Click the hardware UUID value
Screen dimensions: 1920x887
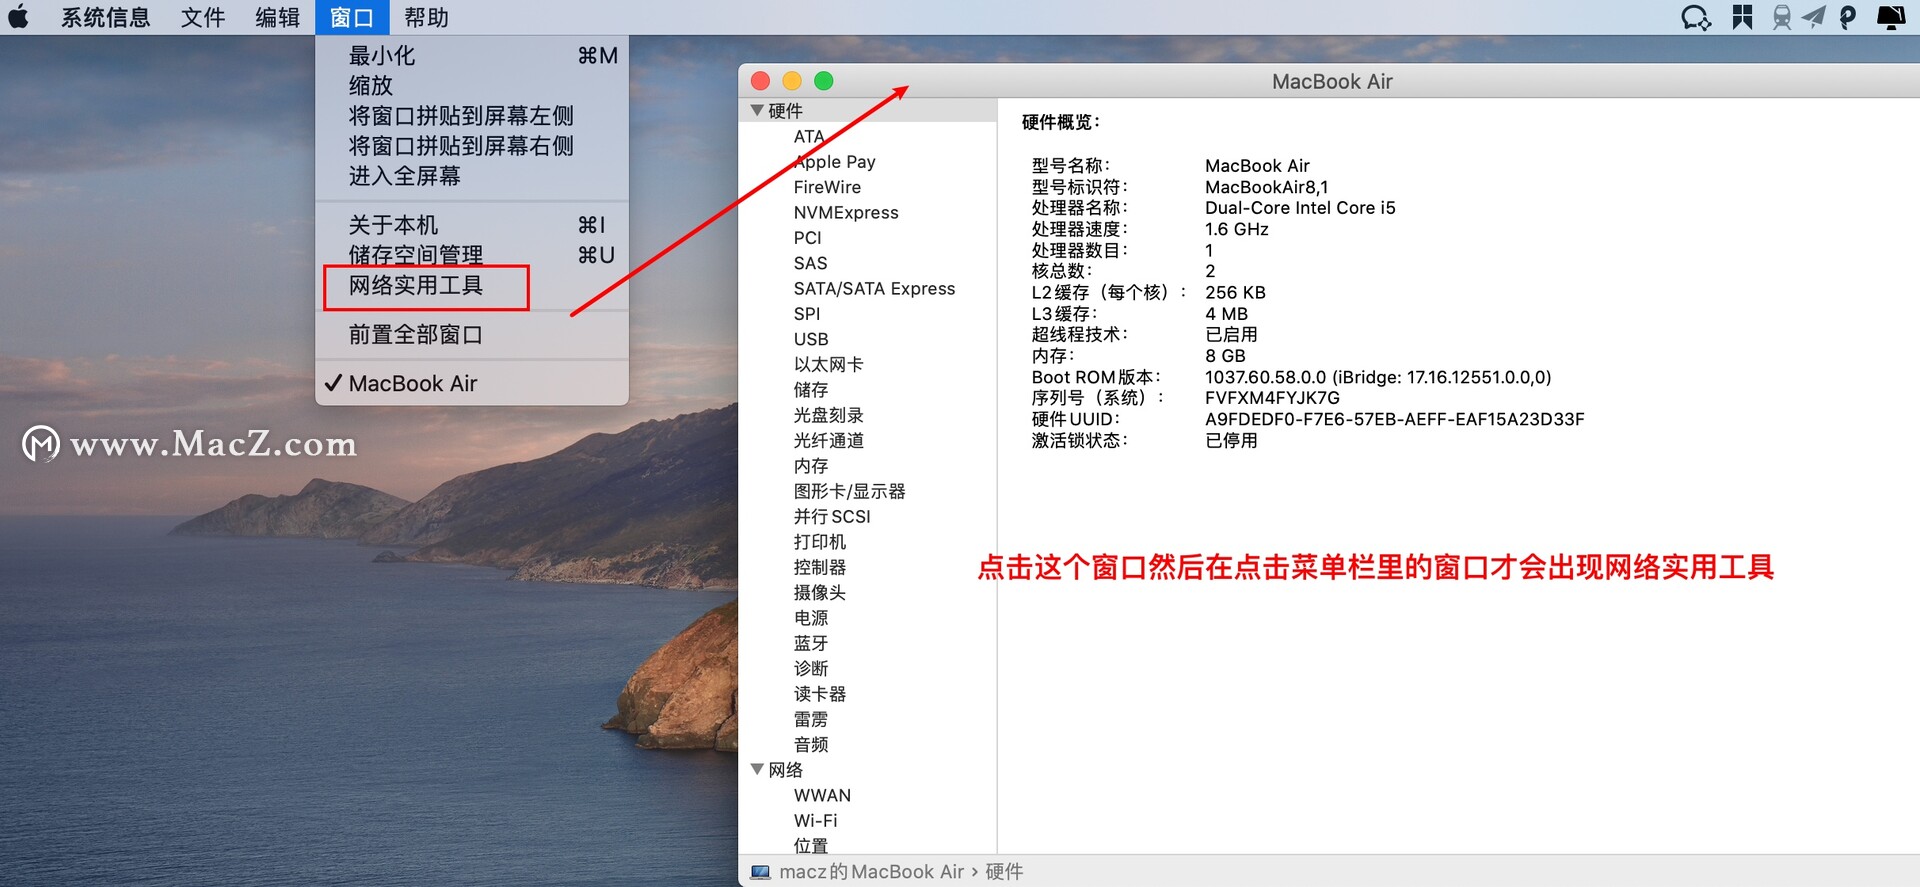(1394, 419)
